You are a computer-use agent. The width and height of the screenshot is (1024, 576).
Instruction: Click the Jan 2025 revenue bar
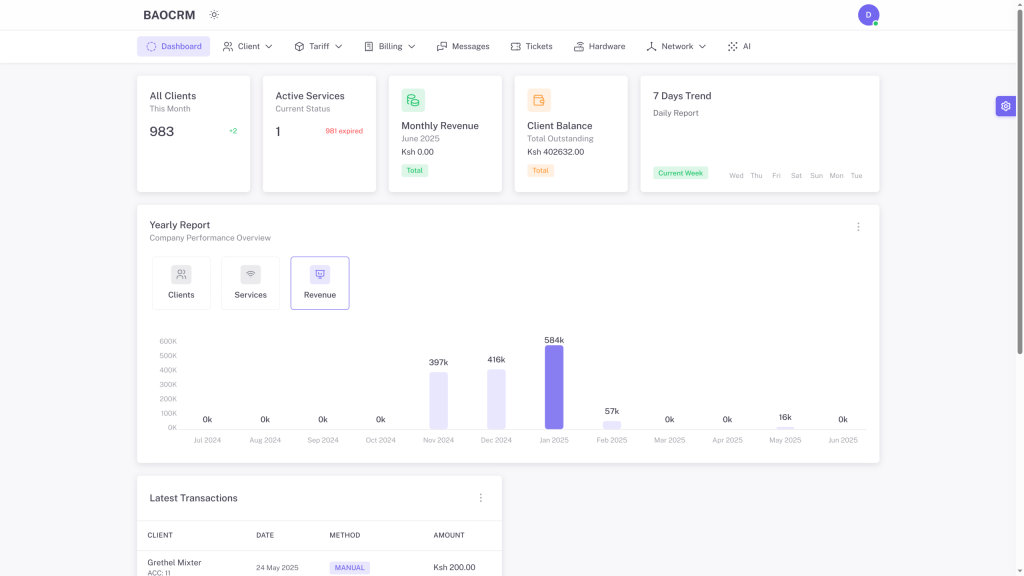pyautogui.click(x=554, y=387)
